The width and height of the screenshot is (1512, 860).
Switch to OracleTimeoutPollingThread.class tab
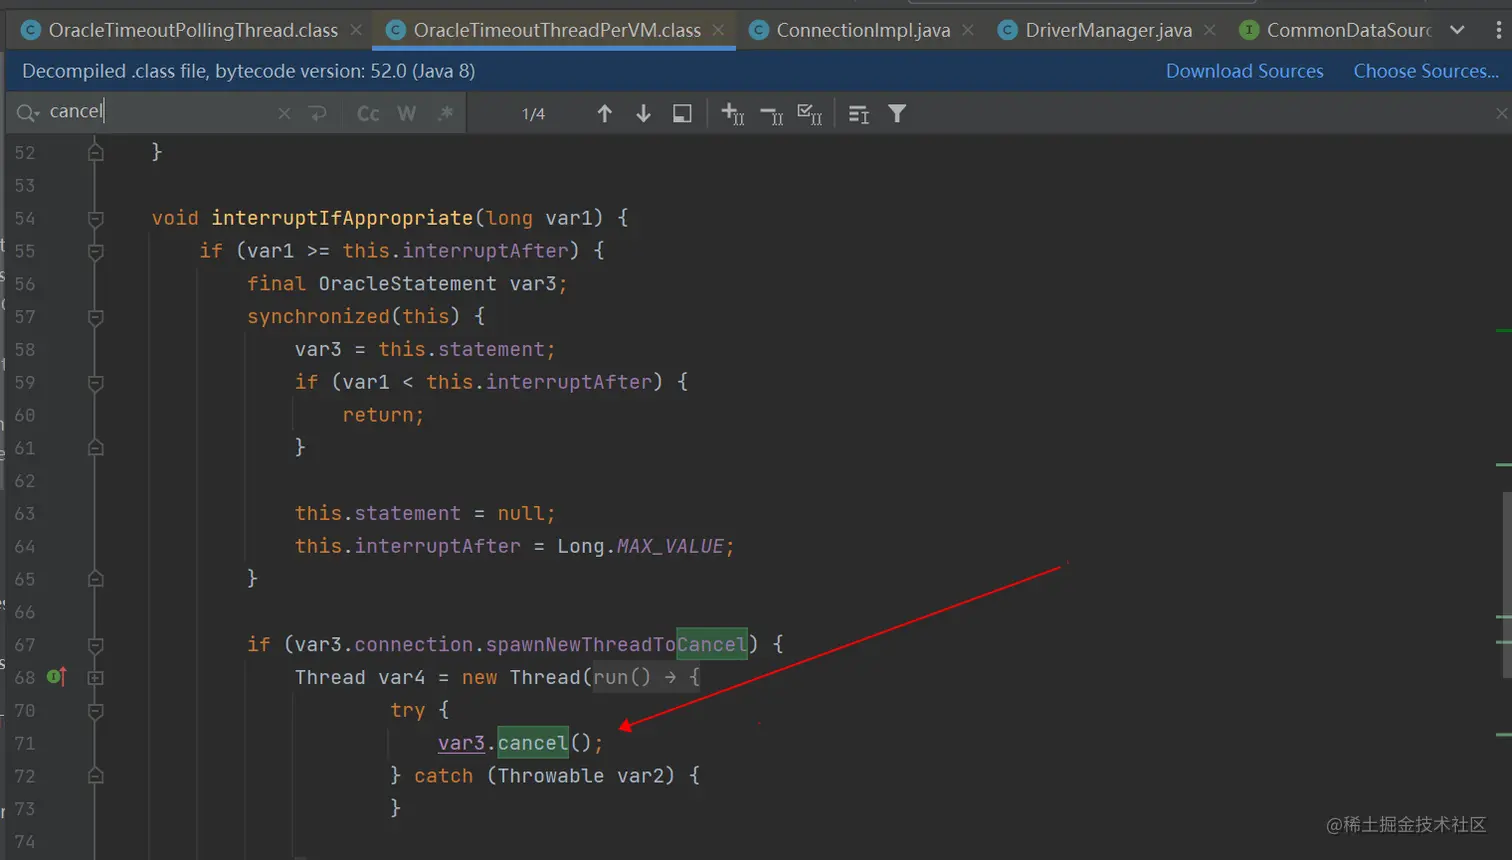click(x=193, y=31)
